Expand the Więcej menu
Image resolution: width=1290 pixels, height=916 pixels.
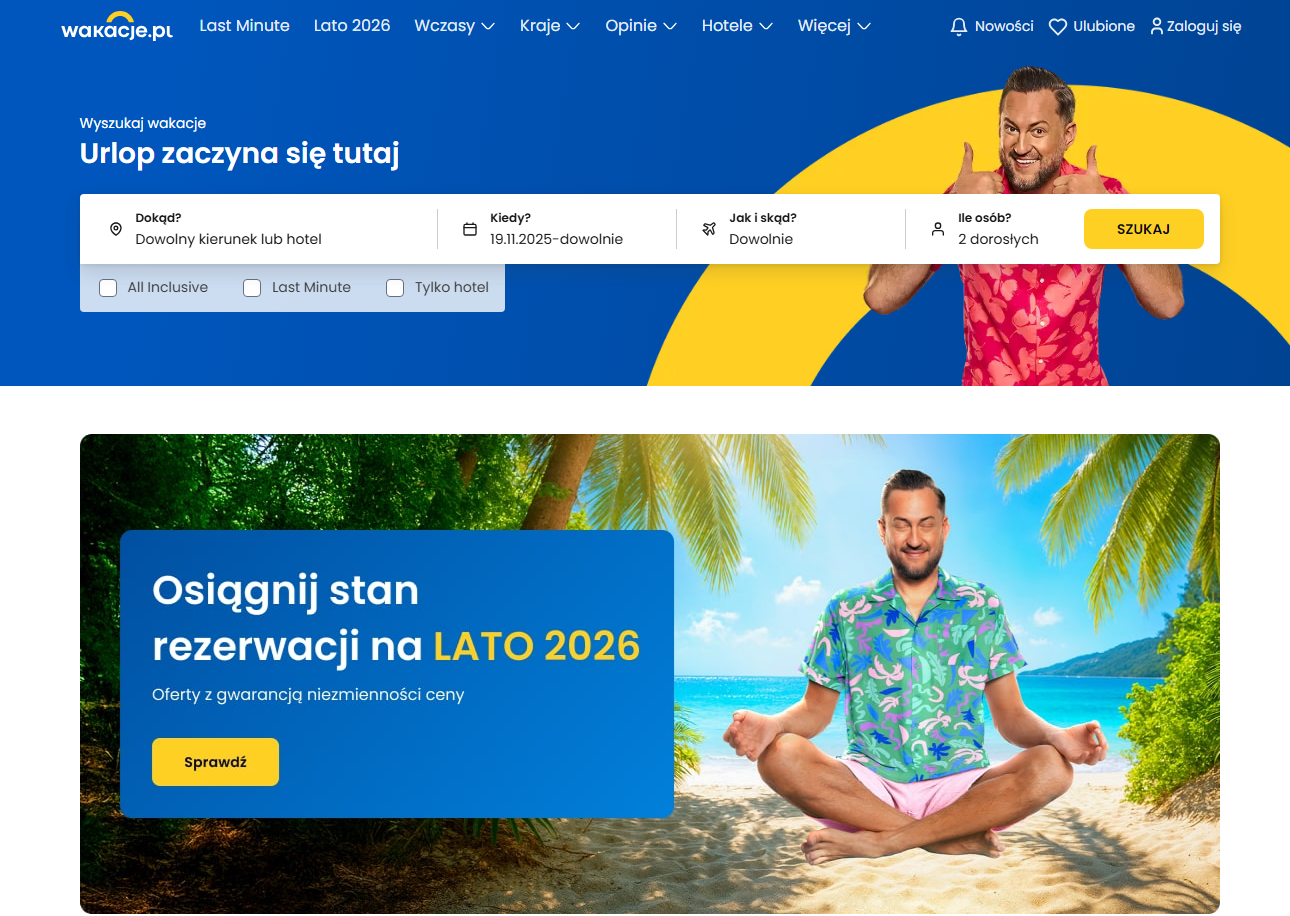[834, 26]
